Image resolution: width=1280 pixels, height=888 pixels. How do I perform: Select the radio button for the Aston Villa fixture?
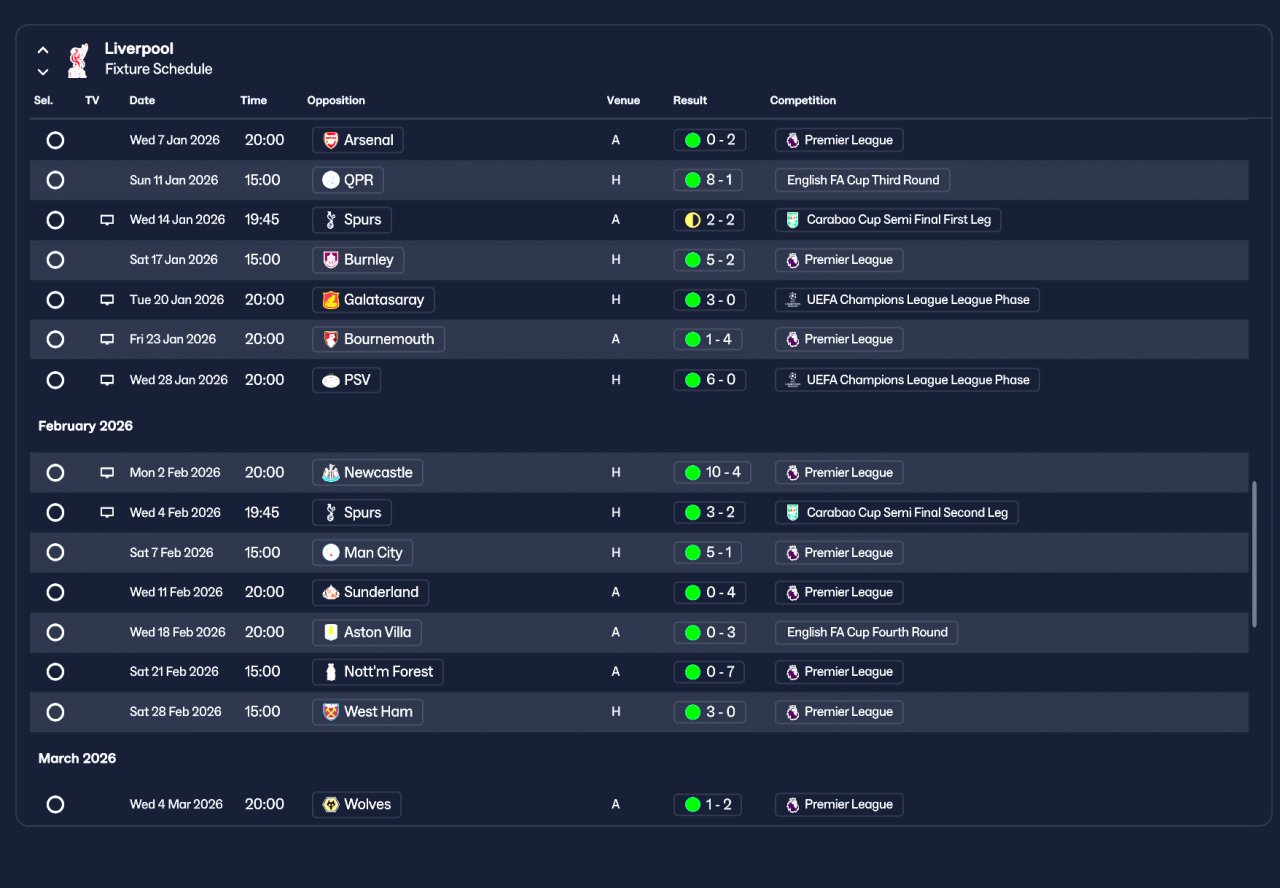coord(55,632)
